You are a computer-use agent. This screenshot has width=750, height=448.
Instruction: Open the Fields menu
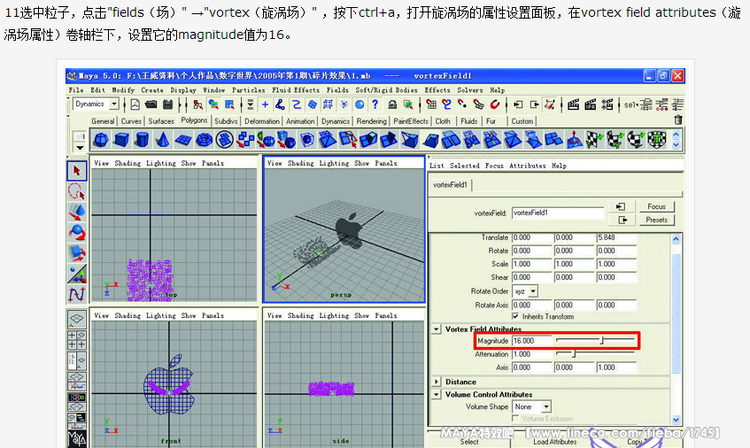[337, 90]
